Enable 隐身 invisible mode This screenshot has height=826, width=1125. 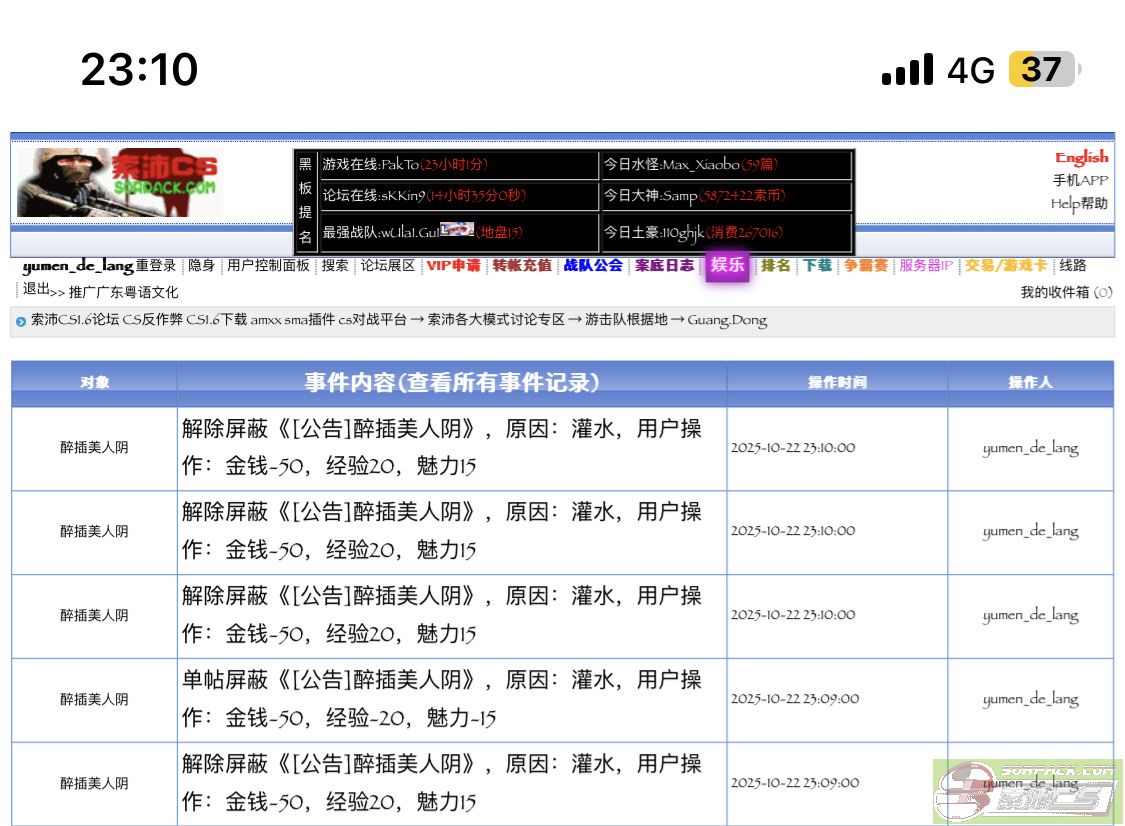point(203,266)
